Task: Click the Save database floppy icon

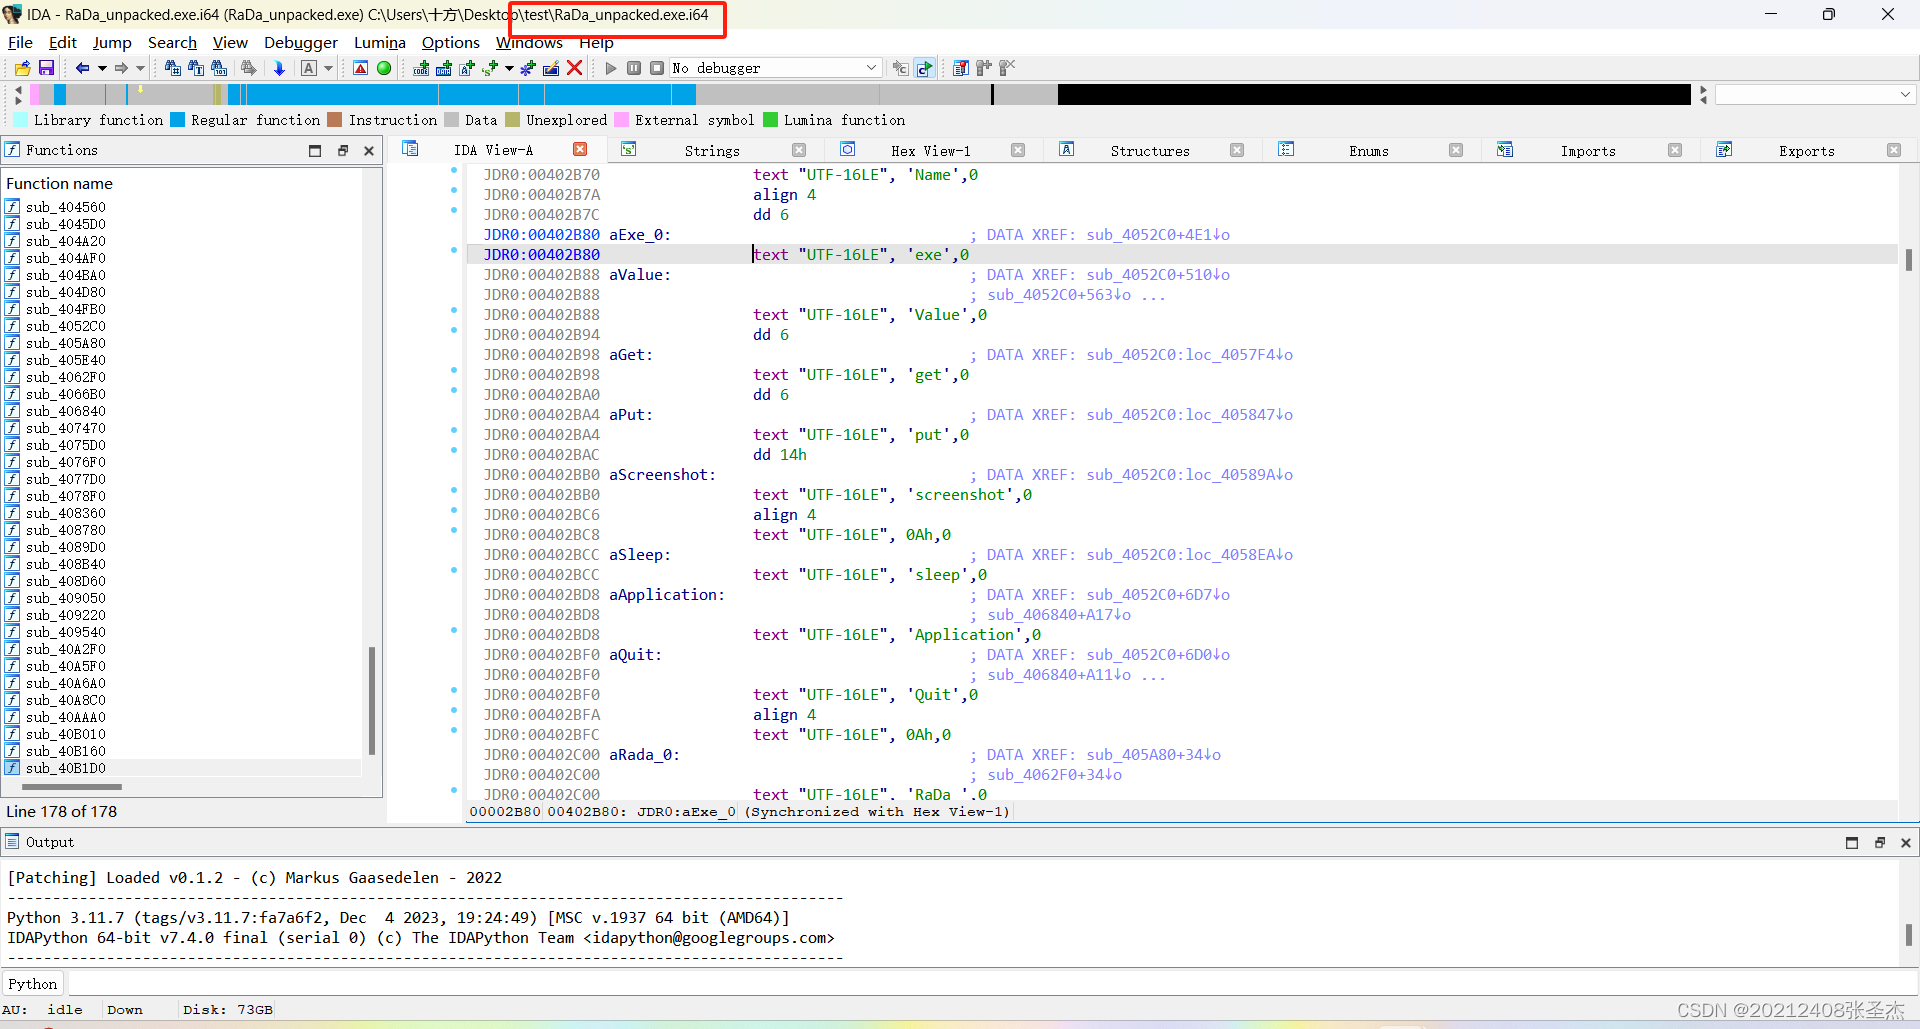Action: pyautogui.click(x=46, y=68)
